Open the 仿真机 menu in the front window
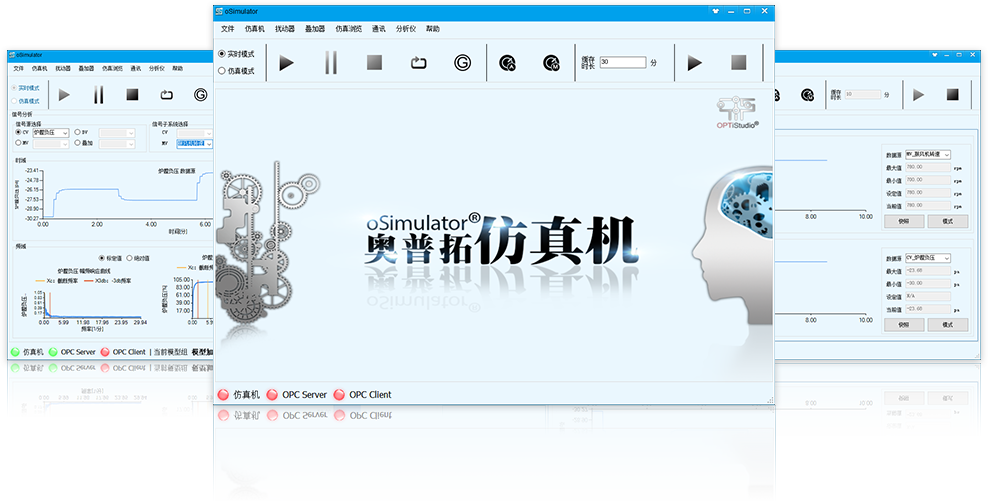This screenshot has width=988, height=501. (x=255, y=29)
